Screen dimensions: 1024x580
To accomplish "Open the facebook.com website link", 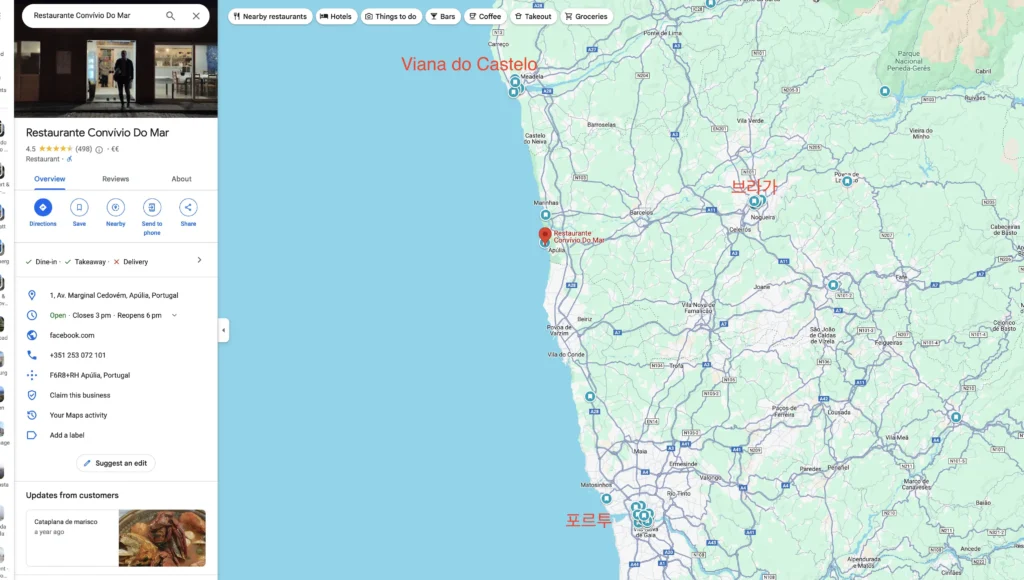I will [72, 335].
